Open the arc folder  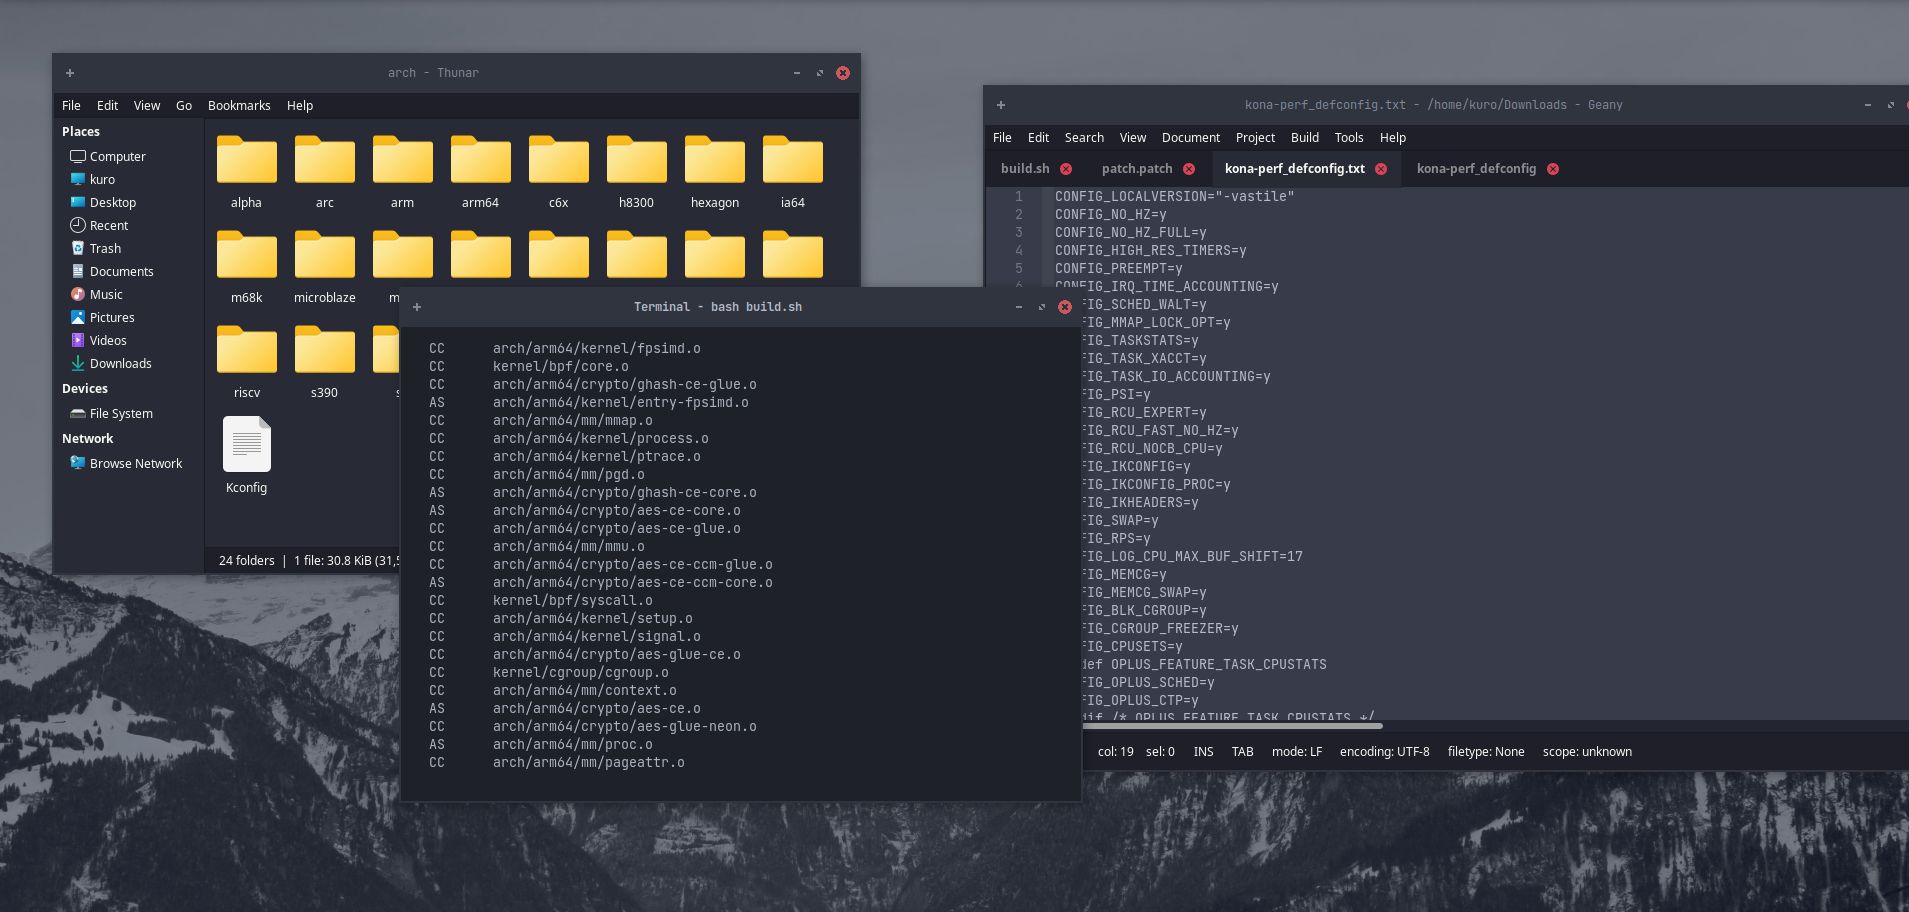pyautogui.click(x=324, y=160)
